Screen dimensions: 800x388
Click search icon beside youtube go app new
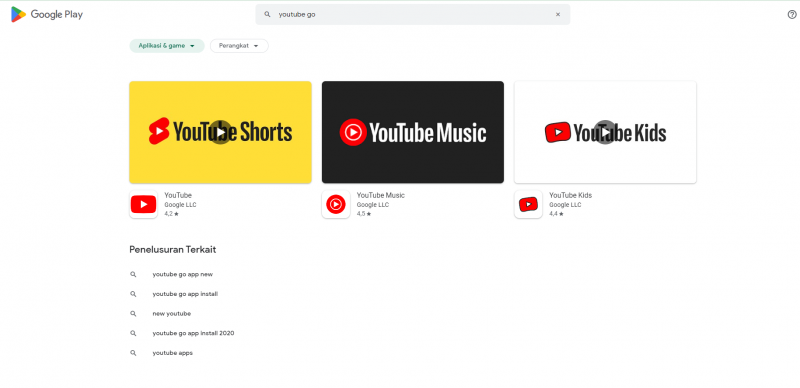(x=133, y=275)
